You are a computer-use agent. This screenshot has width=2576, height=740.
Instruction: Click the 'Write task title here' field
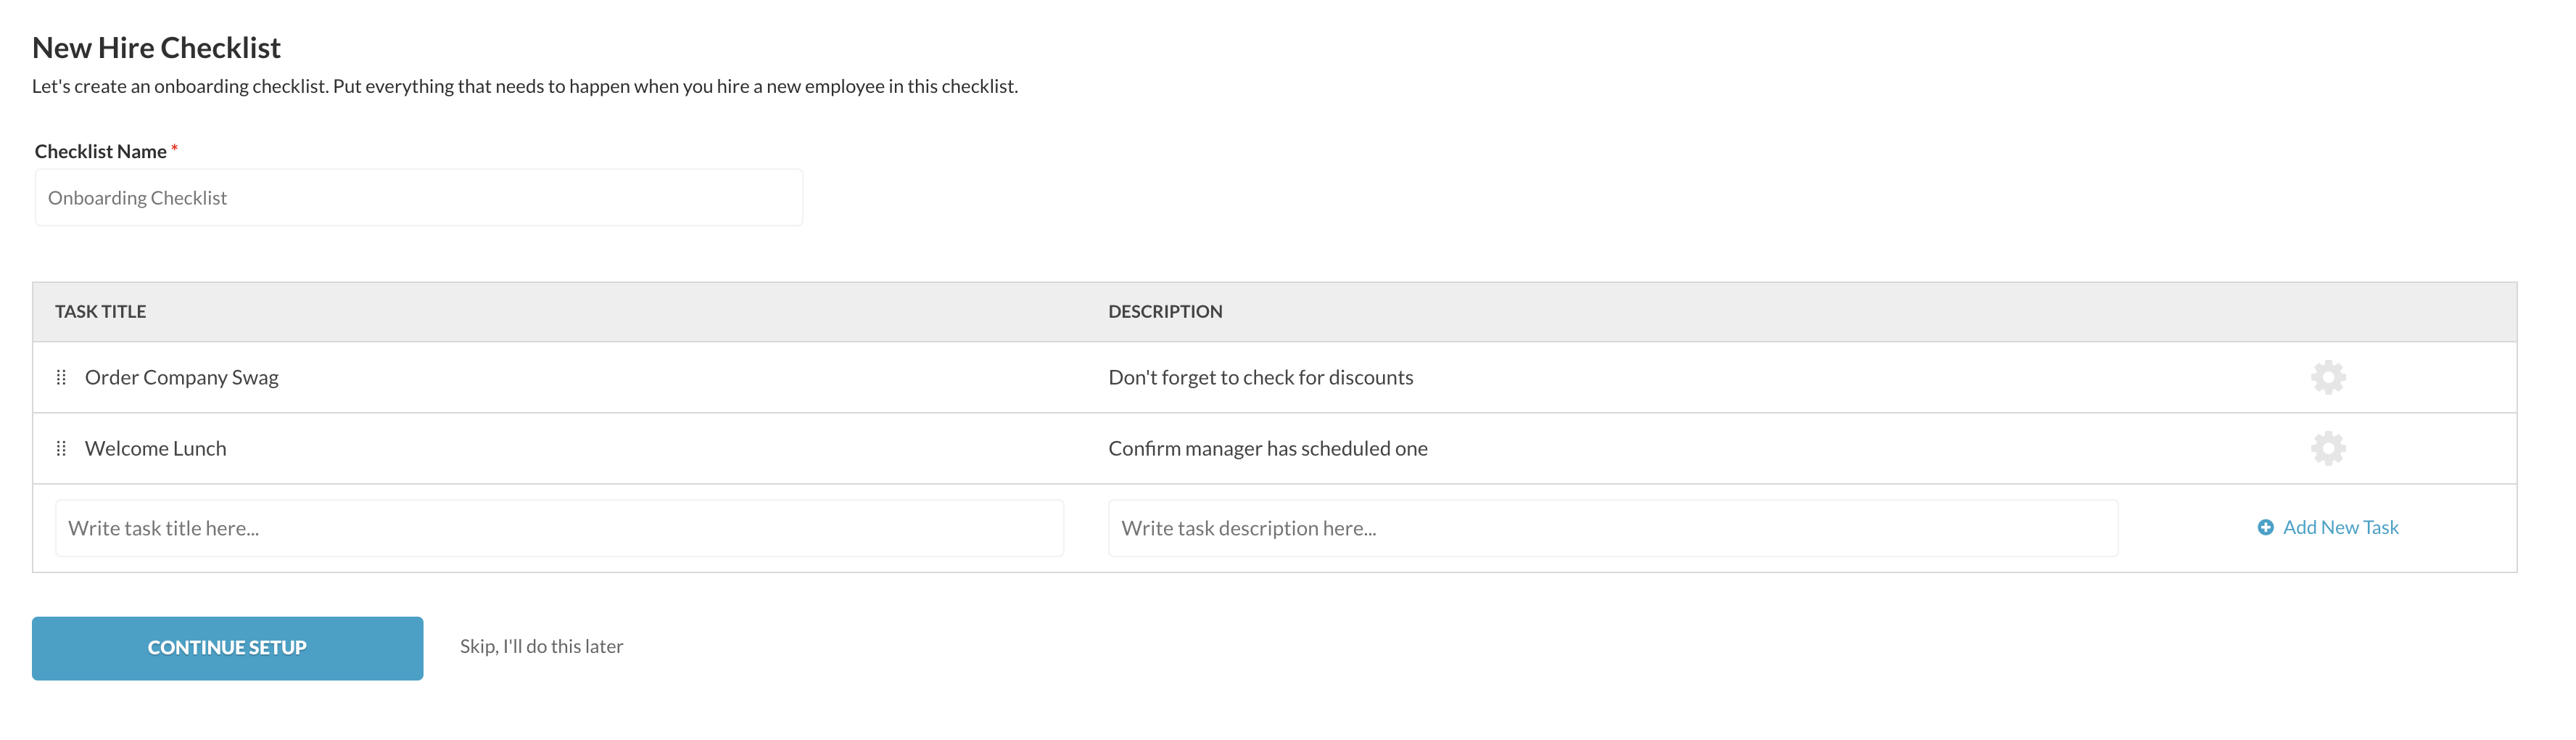tap(559, 528)
